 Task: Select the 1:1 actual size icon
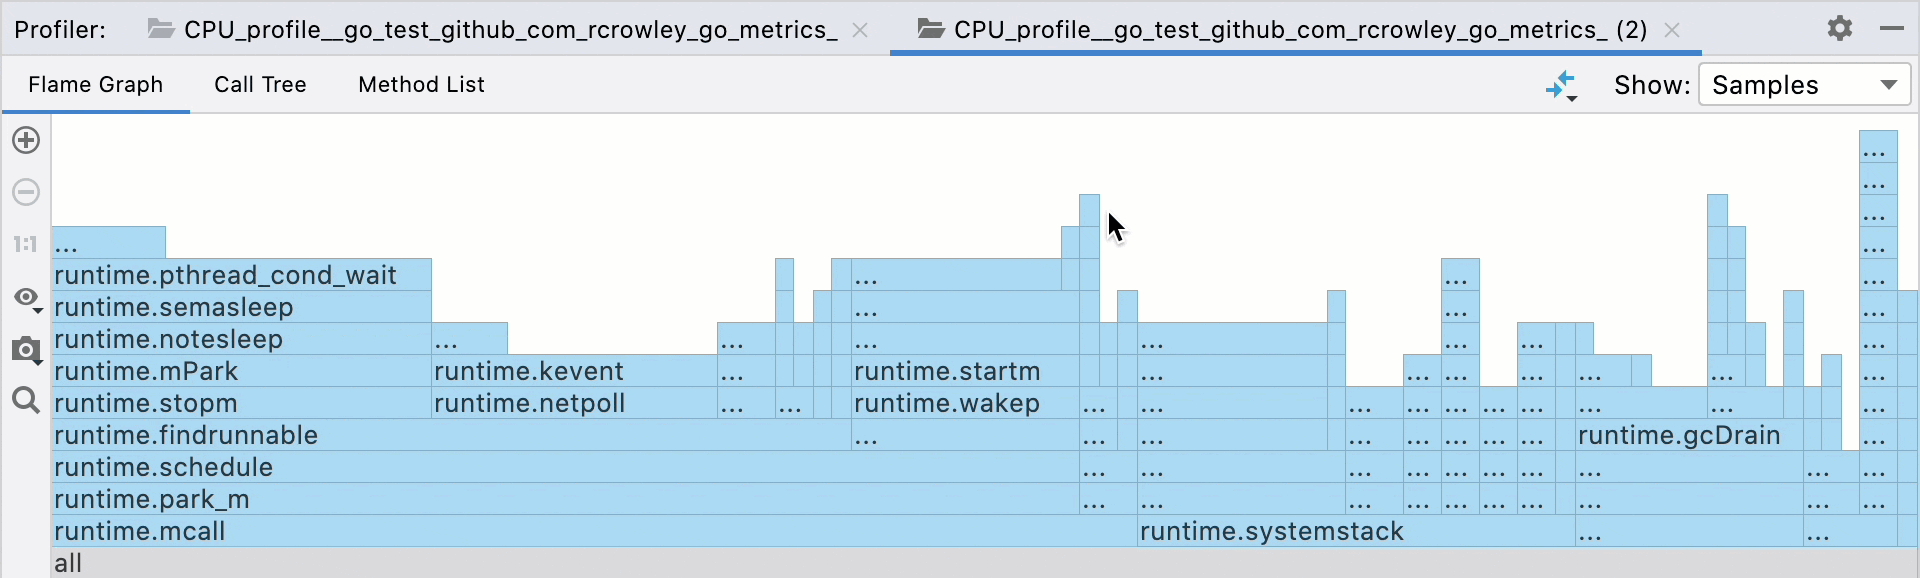tap(25, 243)
